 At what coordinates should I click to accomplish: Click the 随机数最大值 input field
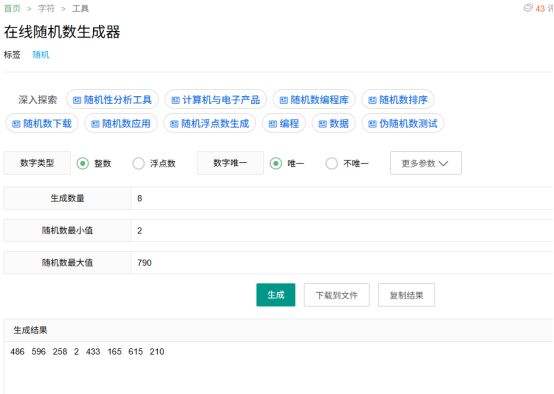pyautogui.click(x=341, y=263)
